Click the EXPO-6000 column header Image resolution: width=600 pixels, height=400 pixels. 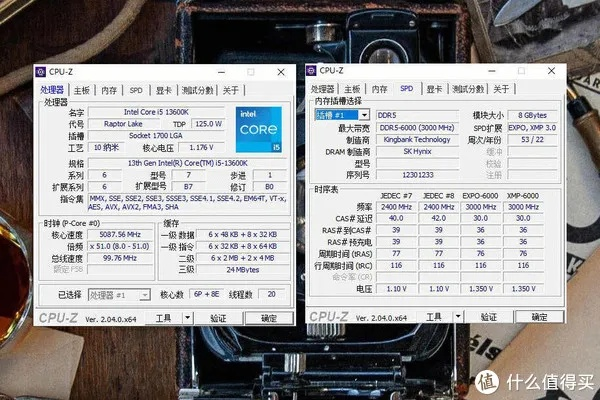[x=480, y=196]
